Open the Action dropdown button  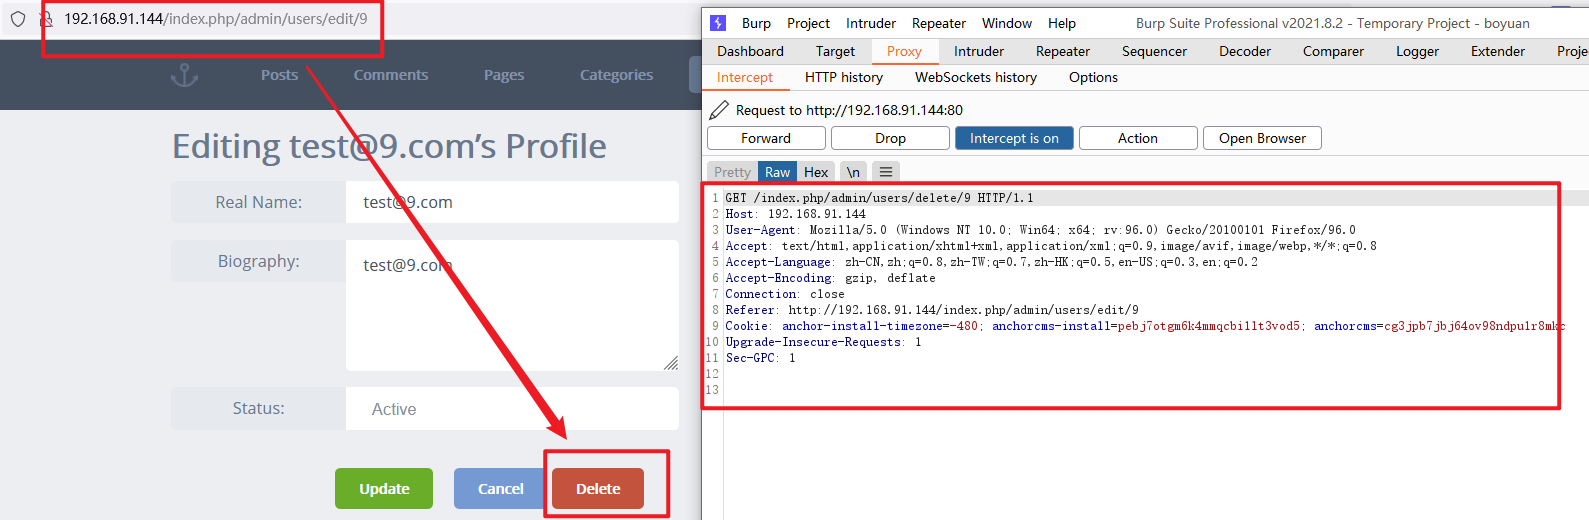click(1138, 138)
